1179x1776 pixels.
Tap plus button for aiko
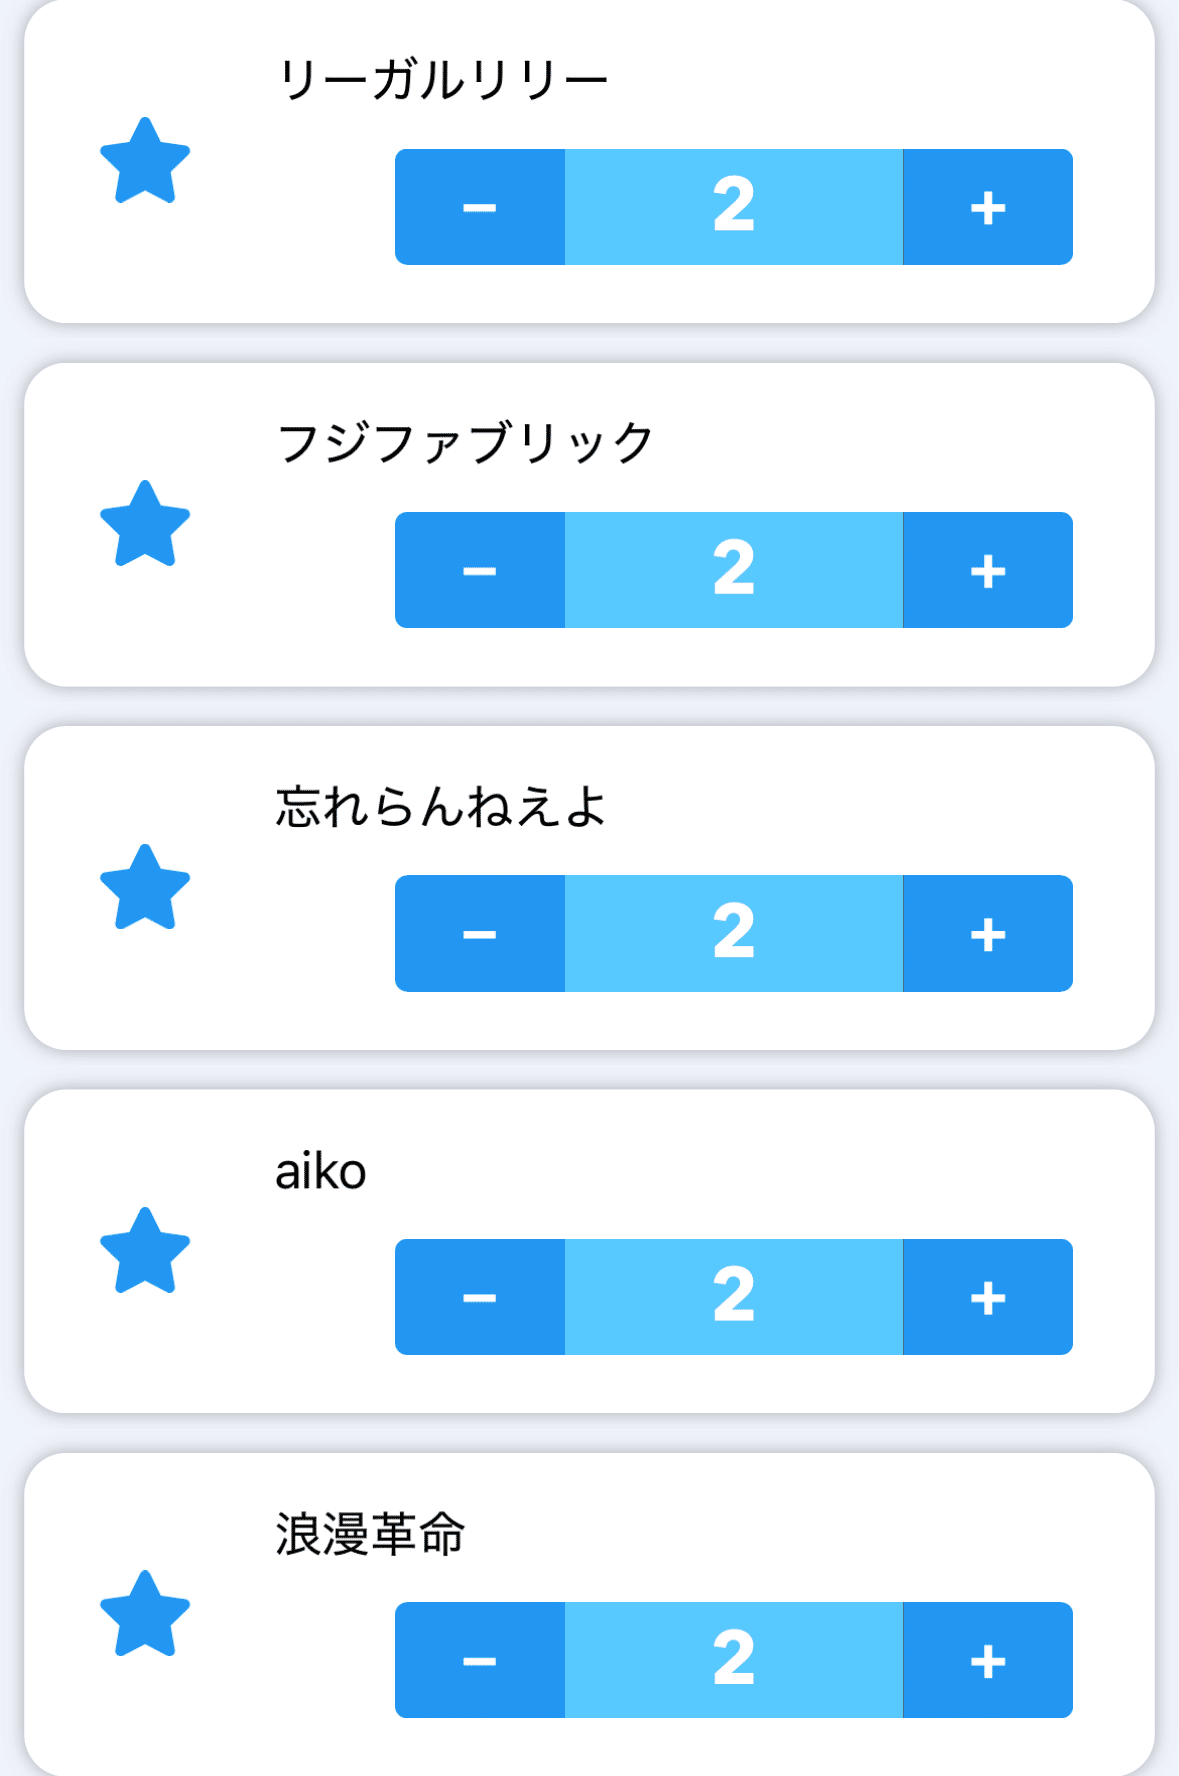(988, 1297)
